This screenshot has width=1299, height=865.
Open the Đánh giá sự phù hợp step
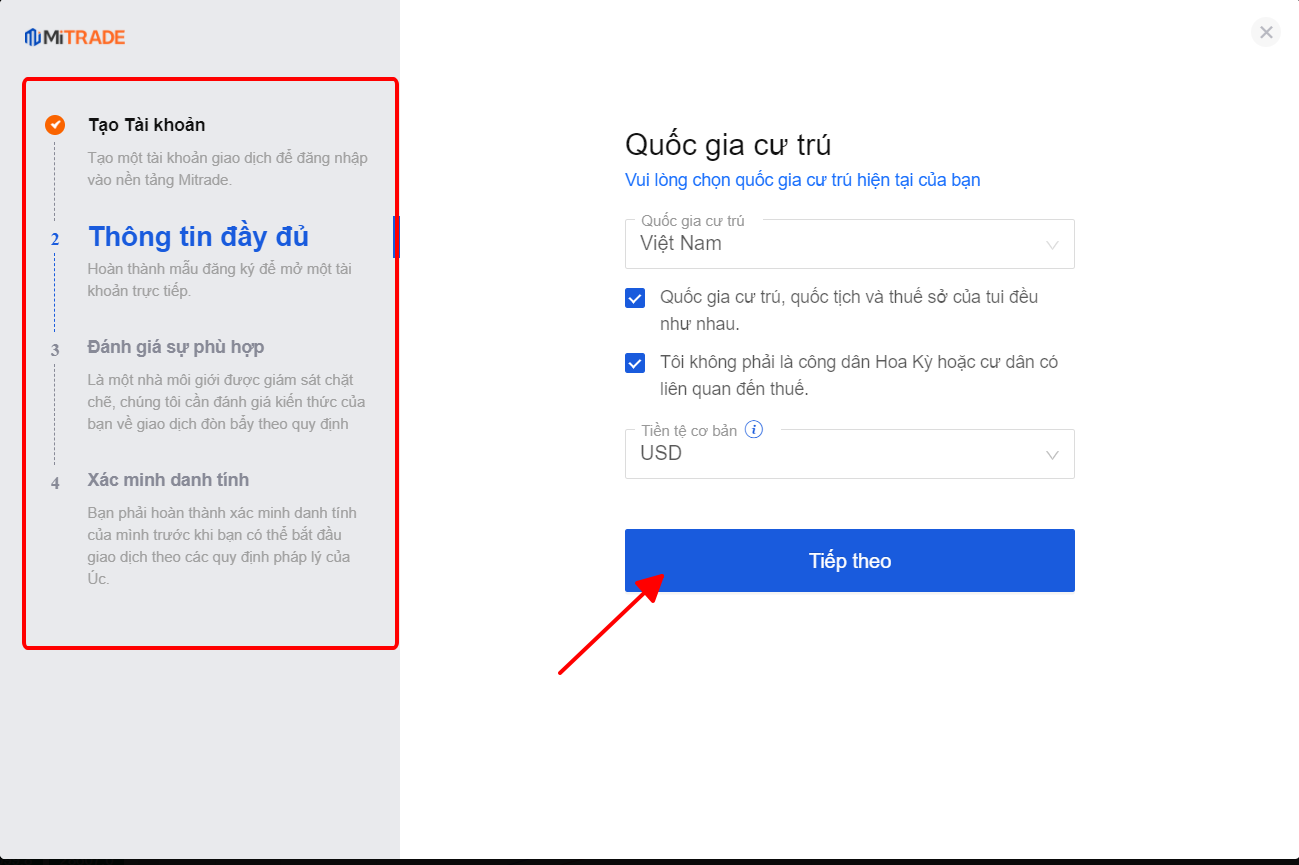click(x=176, y=347)
